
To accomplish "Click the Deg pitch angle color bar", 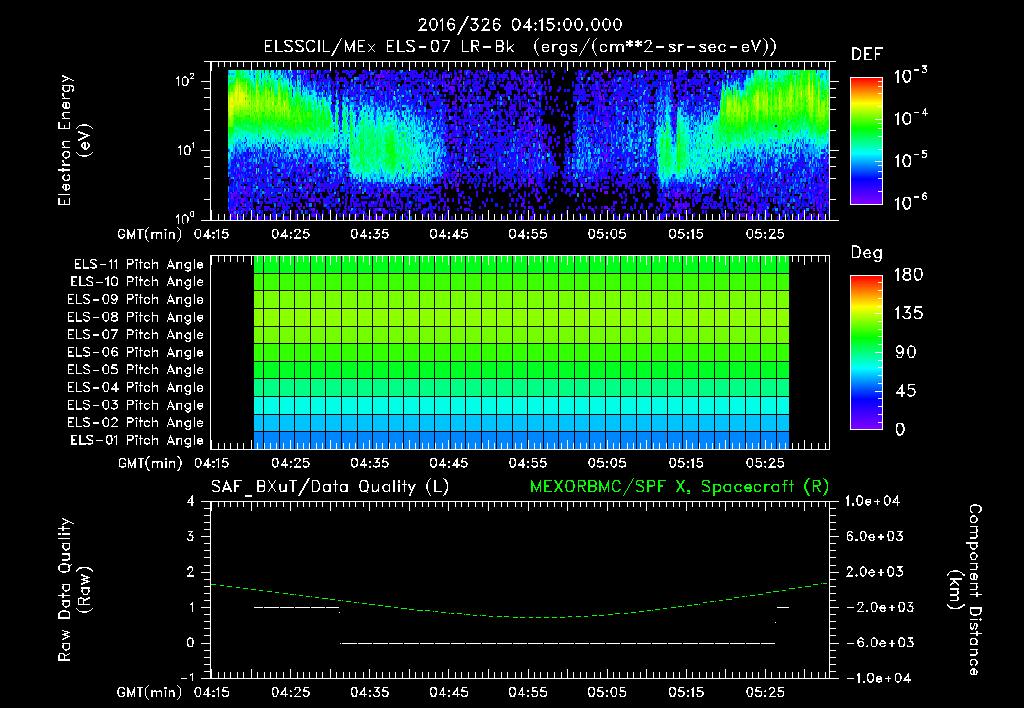I will 866,352.
